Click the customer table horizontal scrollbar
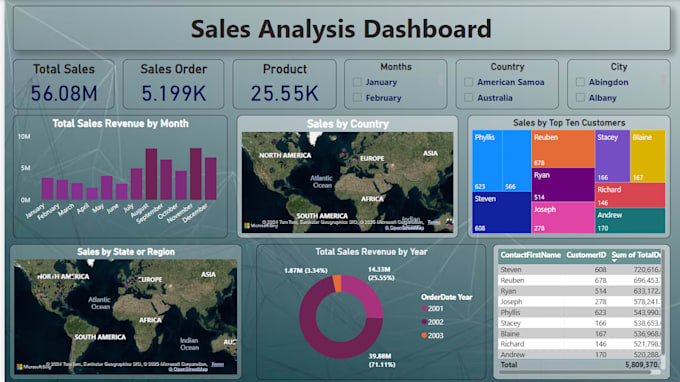The image size is (680, 382). pos(575,372)
